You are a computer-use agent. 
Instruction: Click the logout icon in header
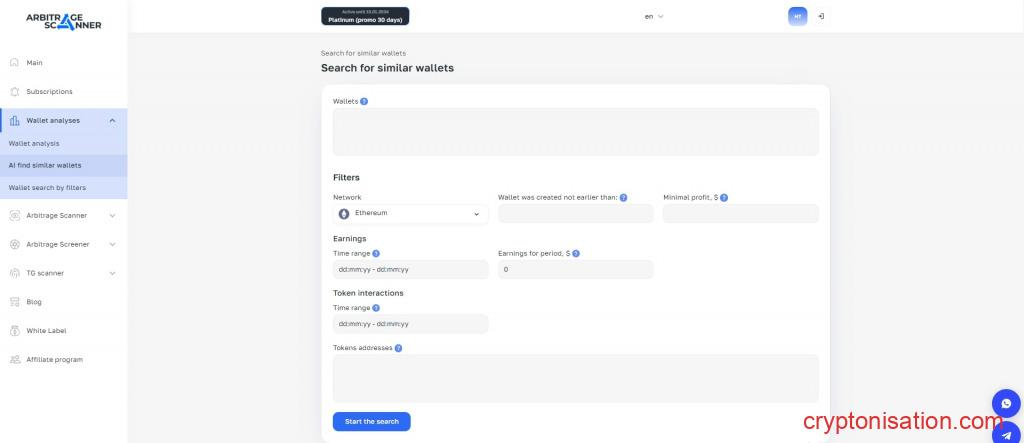click(821, 16)
